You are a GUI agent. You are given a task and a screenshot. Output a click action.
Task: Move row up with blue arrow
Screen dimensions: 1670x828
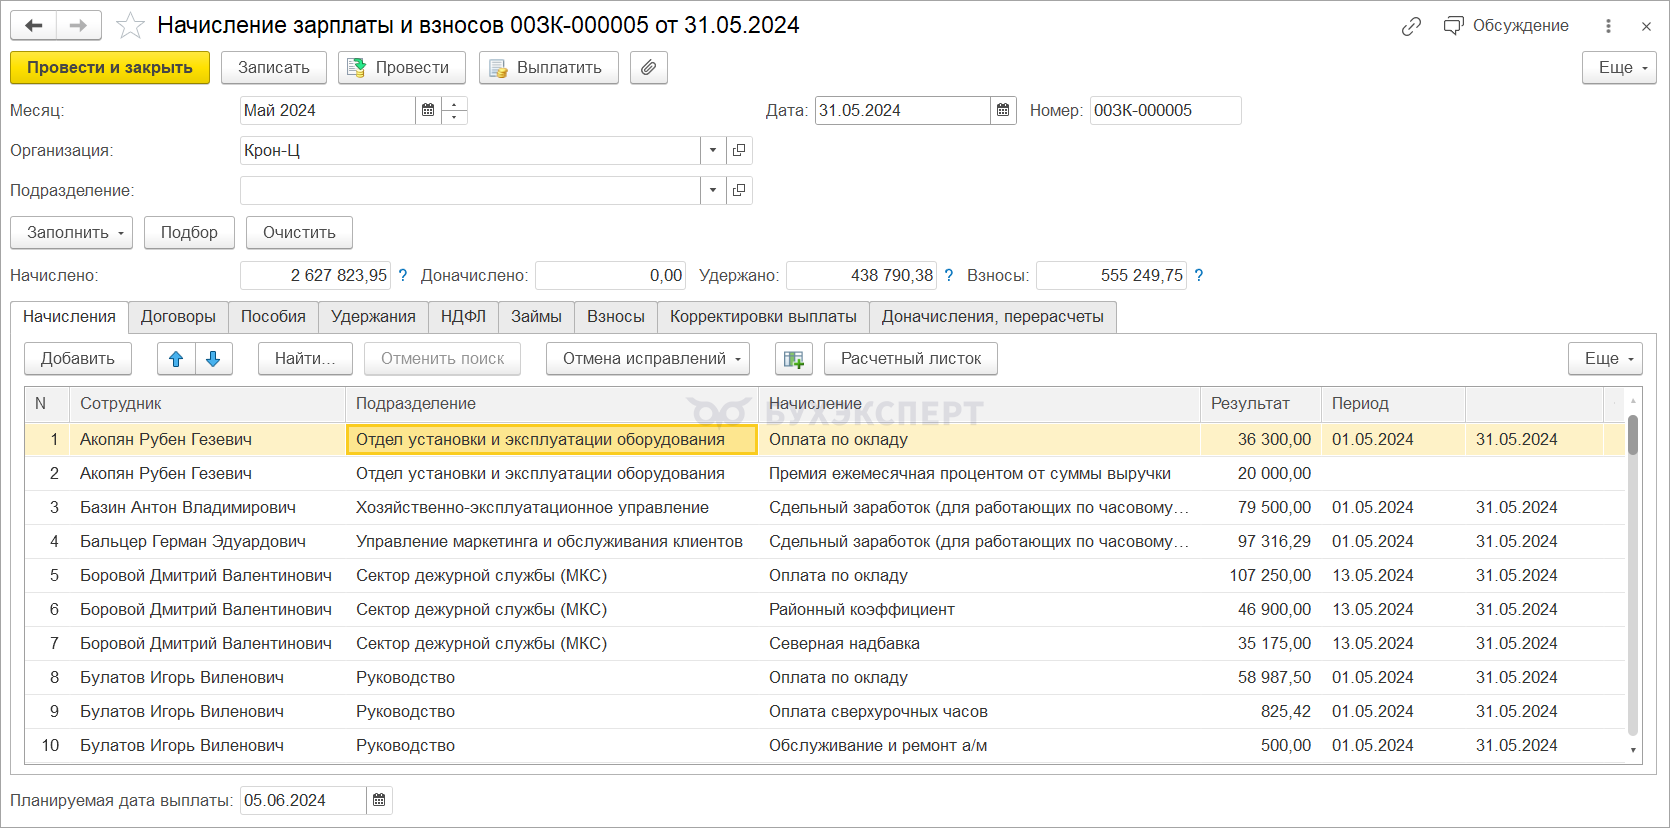tap(176, 359)
